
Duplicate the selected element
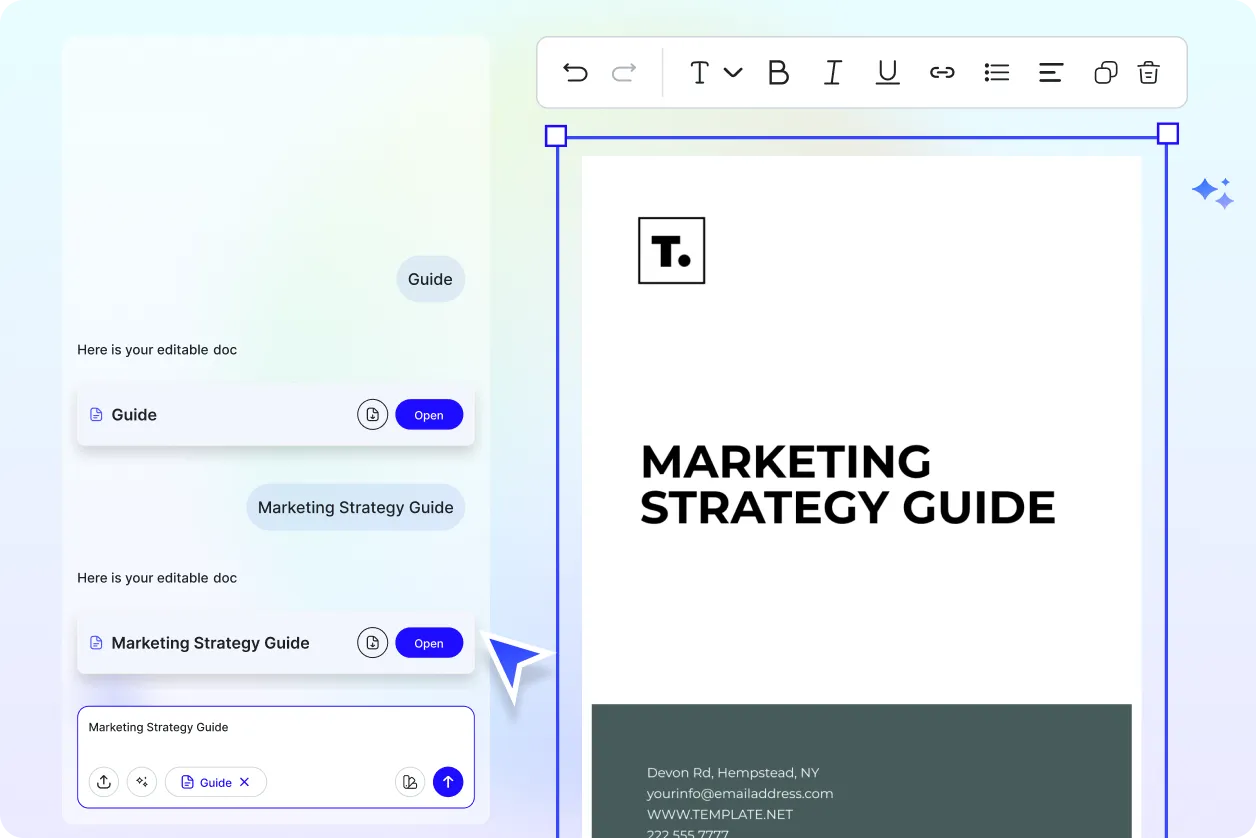1105,72
